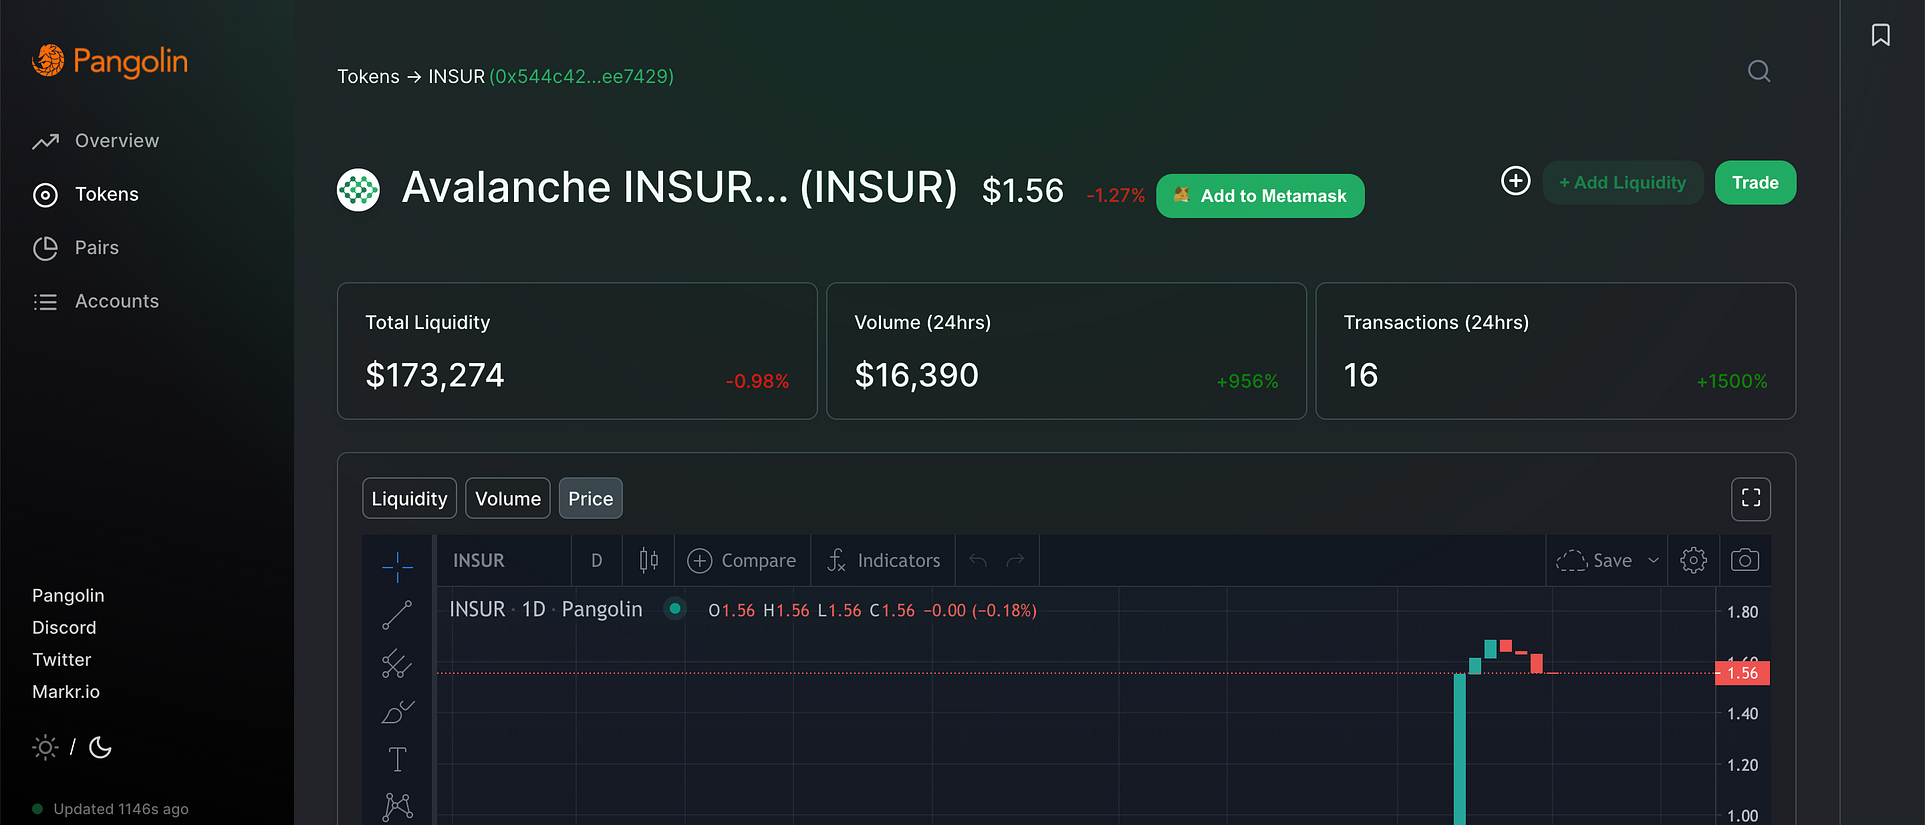
Task: Click the INSUR · 1D · Pangolin legend title
Action: pyautogui.click(x=546, y=609)
